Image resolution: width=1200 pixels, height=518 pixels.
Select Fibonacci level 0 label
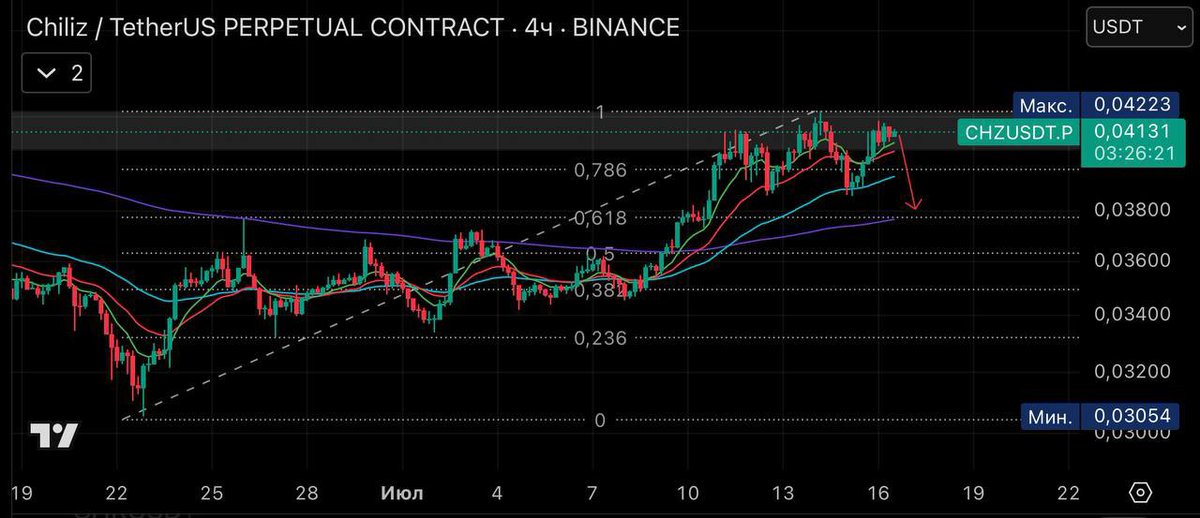[600, 420]
